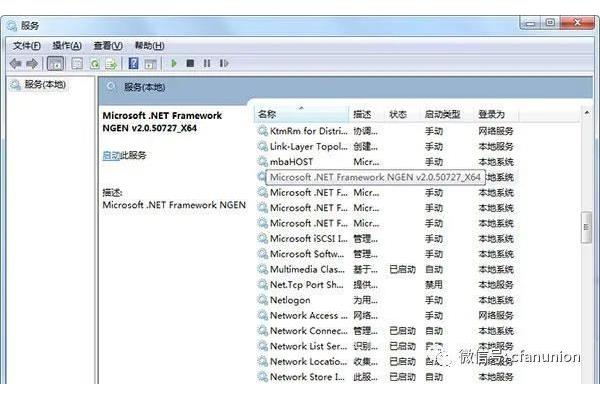Select the Microsoft iSCSI I... service name
Viewport: 600px width, 400px height.
(x=308, y=238)
